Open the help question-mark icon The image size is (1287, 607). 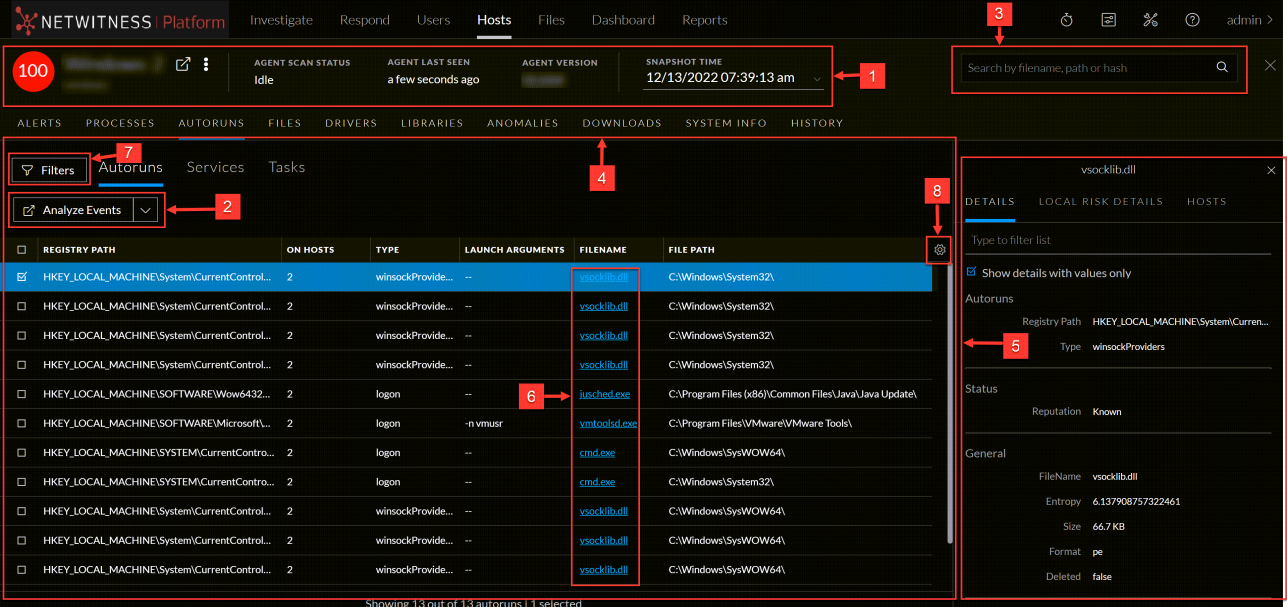[1192, 19]
